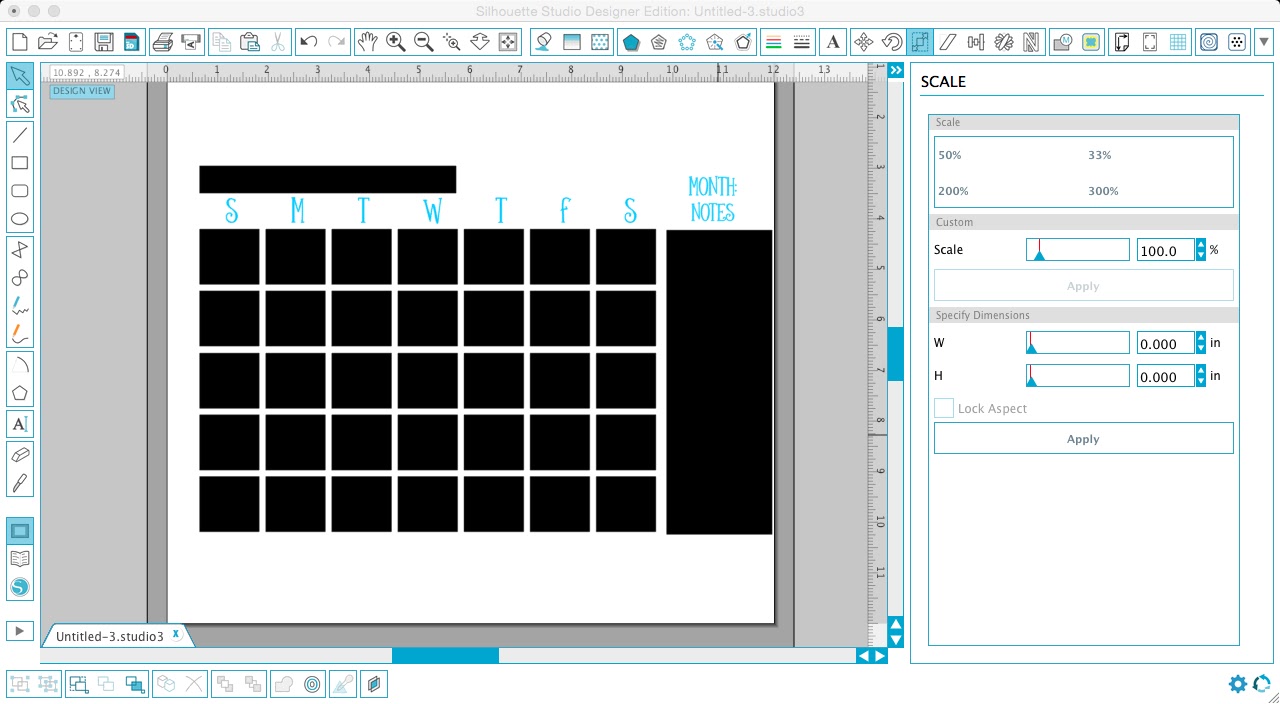Apply the 50% scale preset
Image resolution: width=1280 pixels, height=704 pixels.
point(950,155)
